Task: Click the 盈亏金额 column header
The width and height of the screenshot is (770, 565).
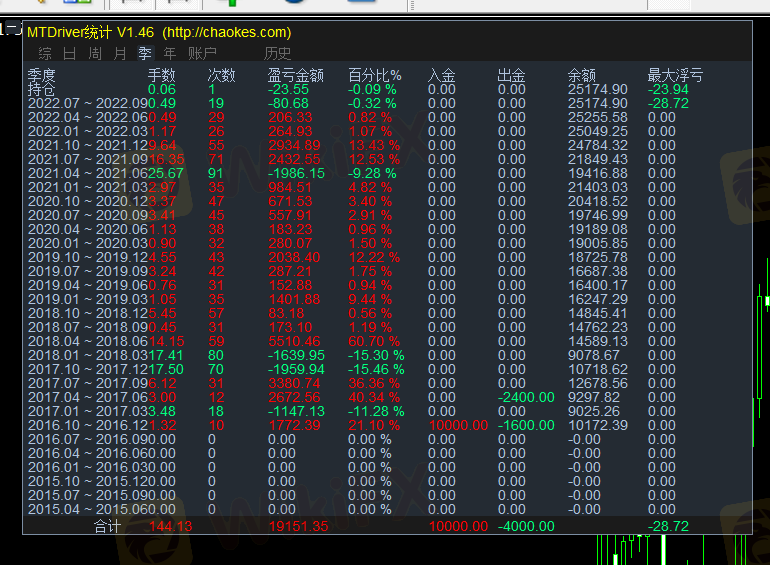Action: [295, 75]
